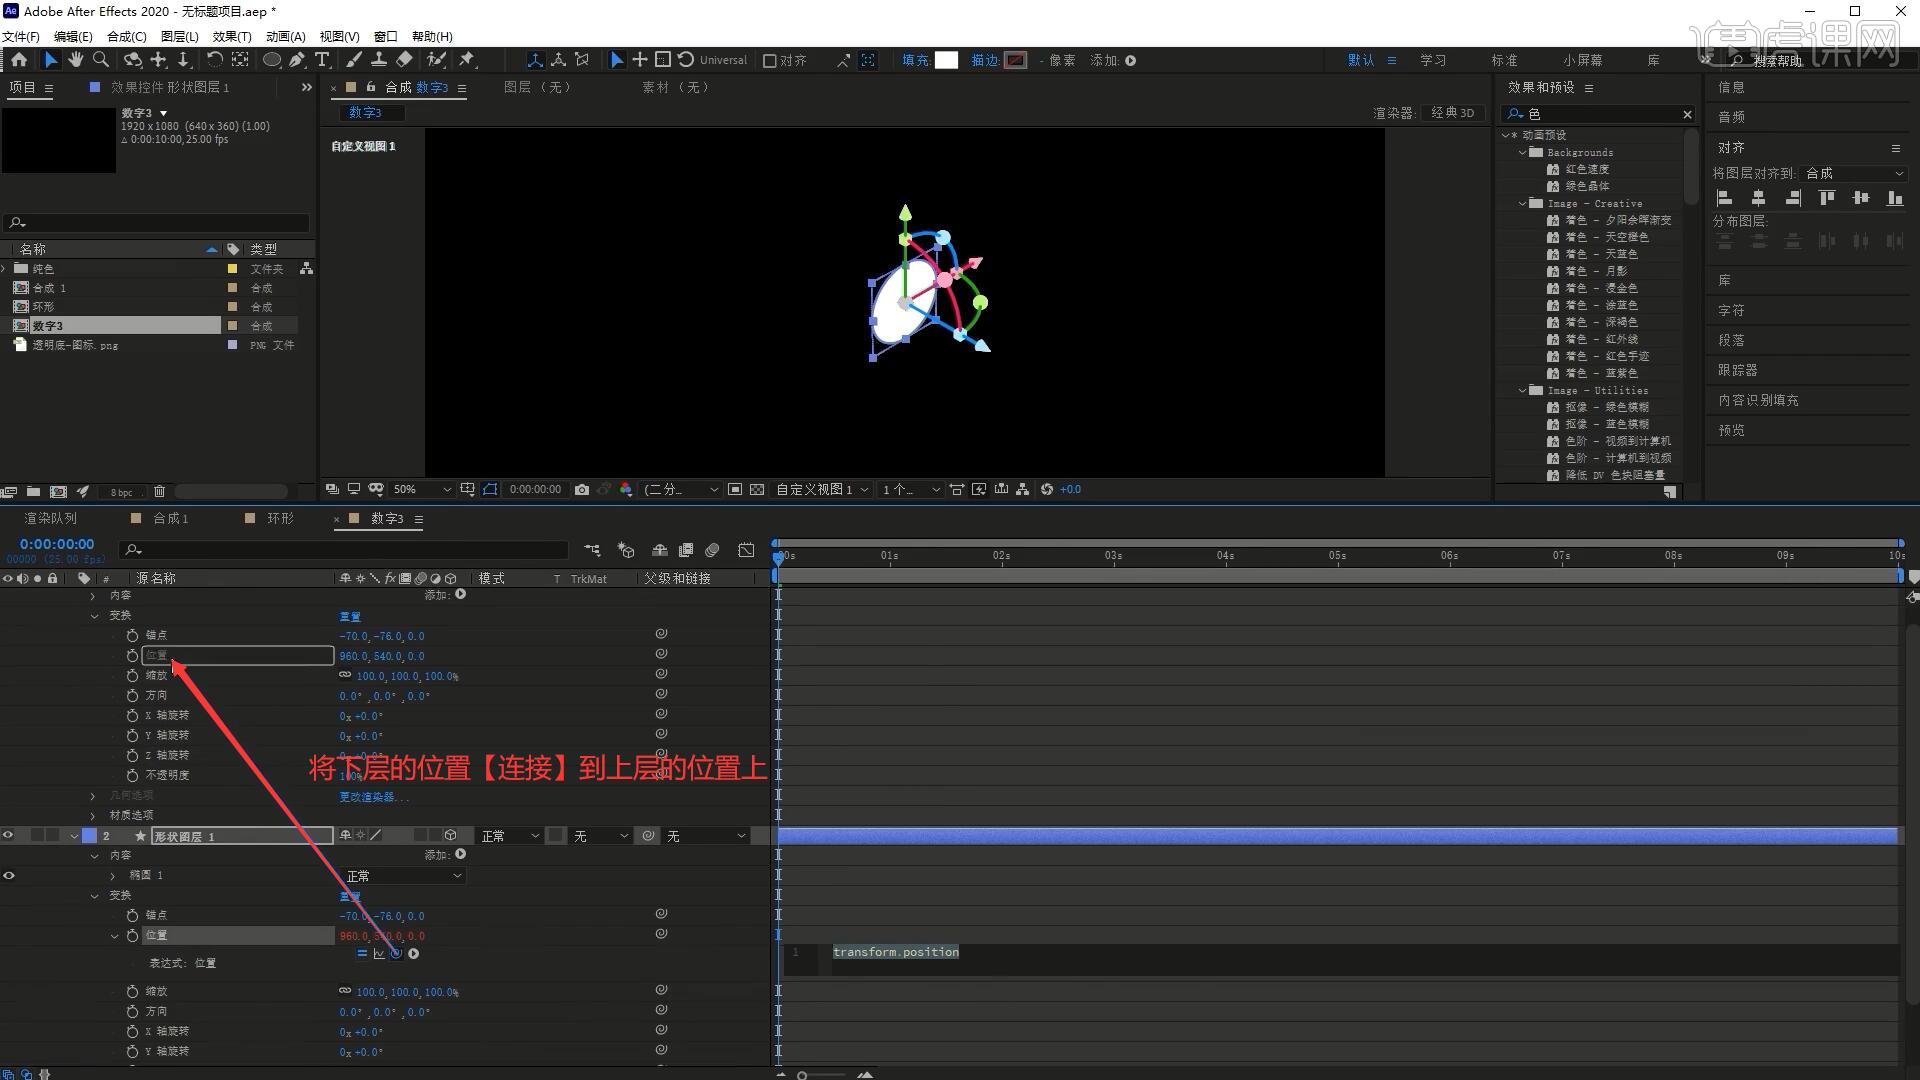
Task: Select the Pan Behind anchor point tool
Action: pos(240,60)
